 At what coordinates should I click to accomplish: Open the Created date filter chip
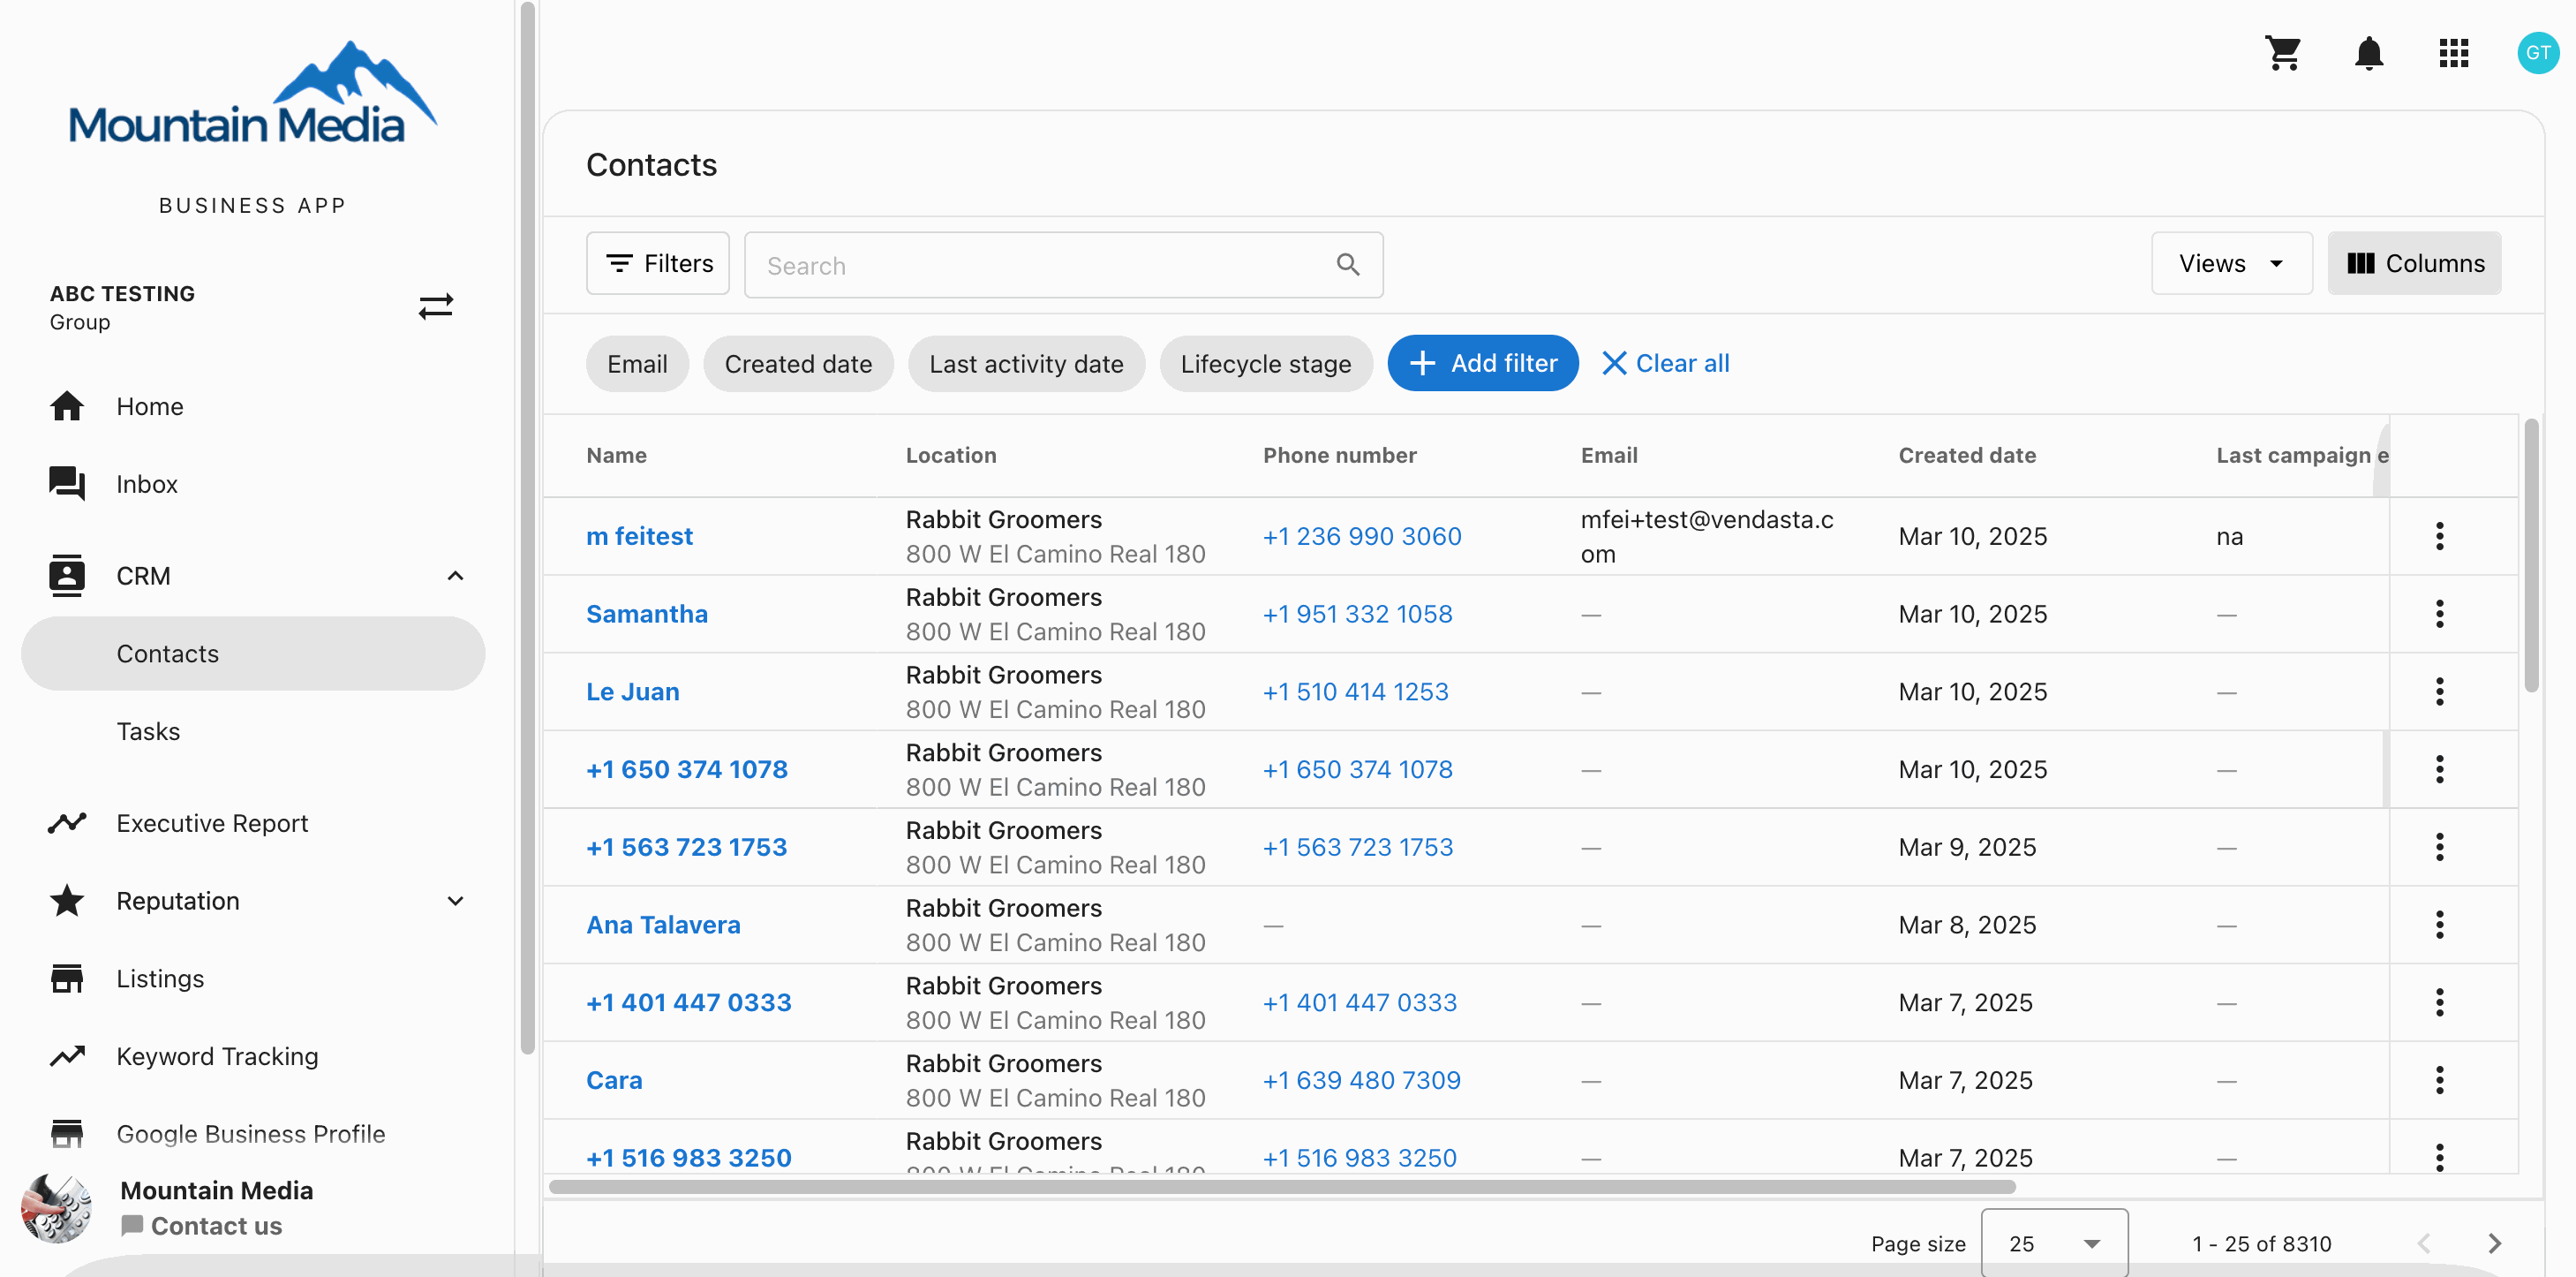[797, 364]
